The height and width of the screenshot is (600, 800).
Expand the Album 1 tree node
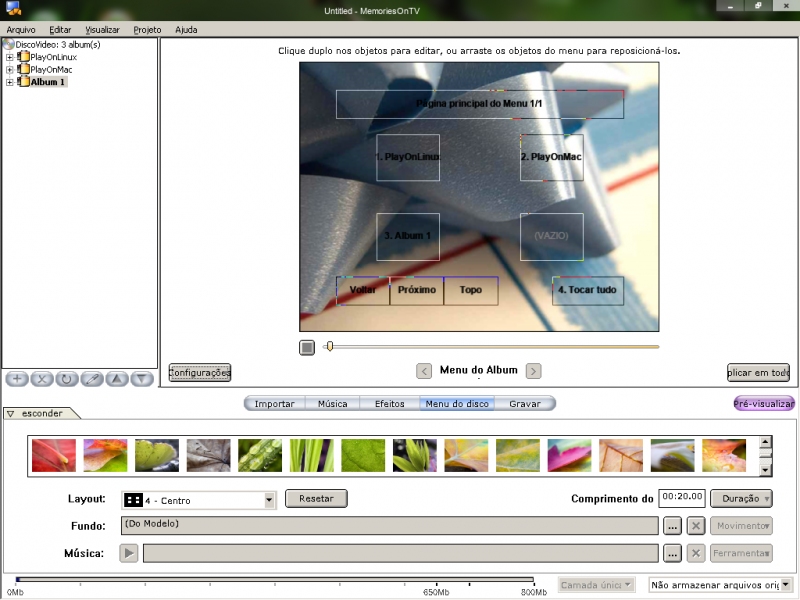10,82
